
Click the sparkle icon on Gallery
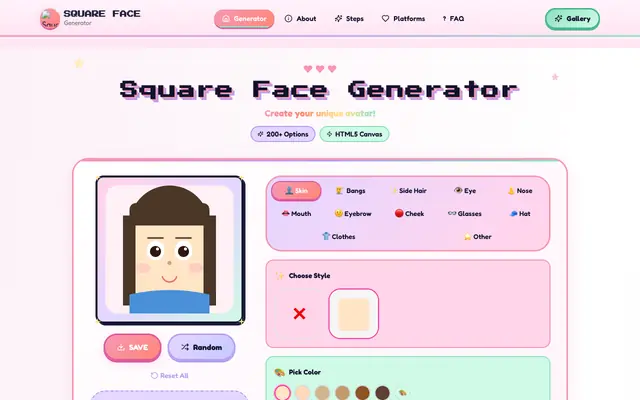[558, 19]
